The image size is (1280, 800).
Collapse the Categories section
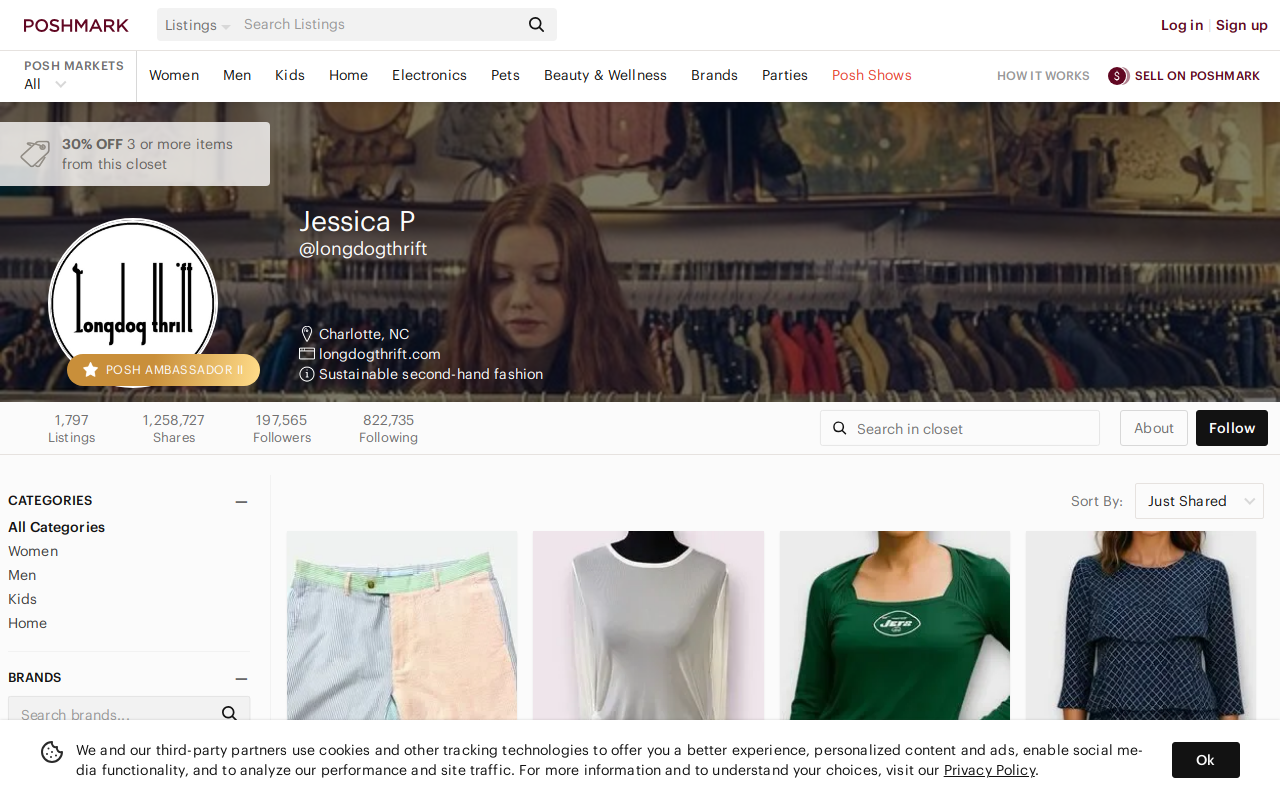pos(241,502)
